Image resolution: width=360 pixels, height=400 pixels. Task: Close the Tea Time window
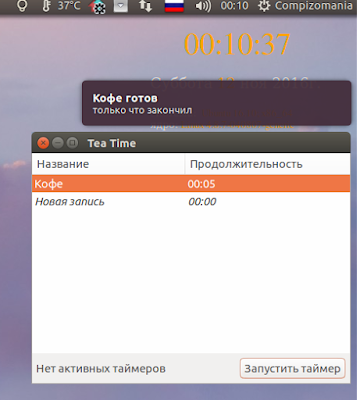click(43, 143)
